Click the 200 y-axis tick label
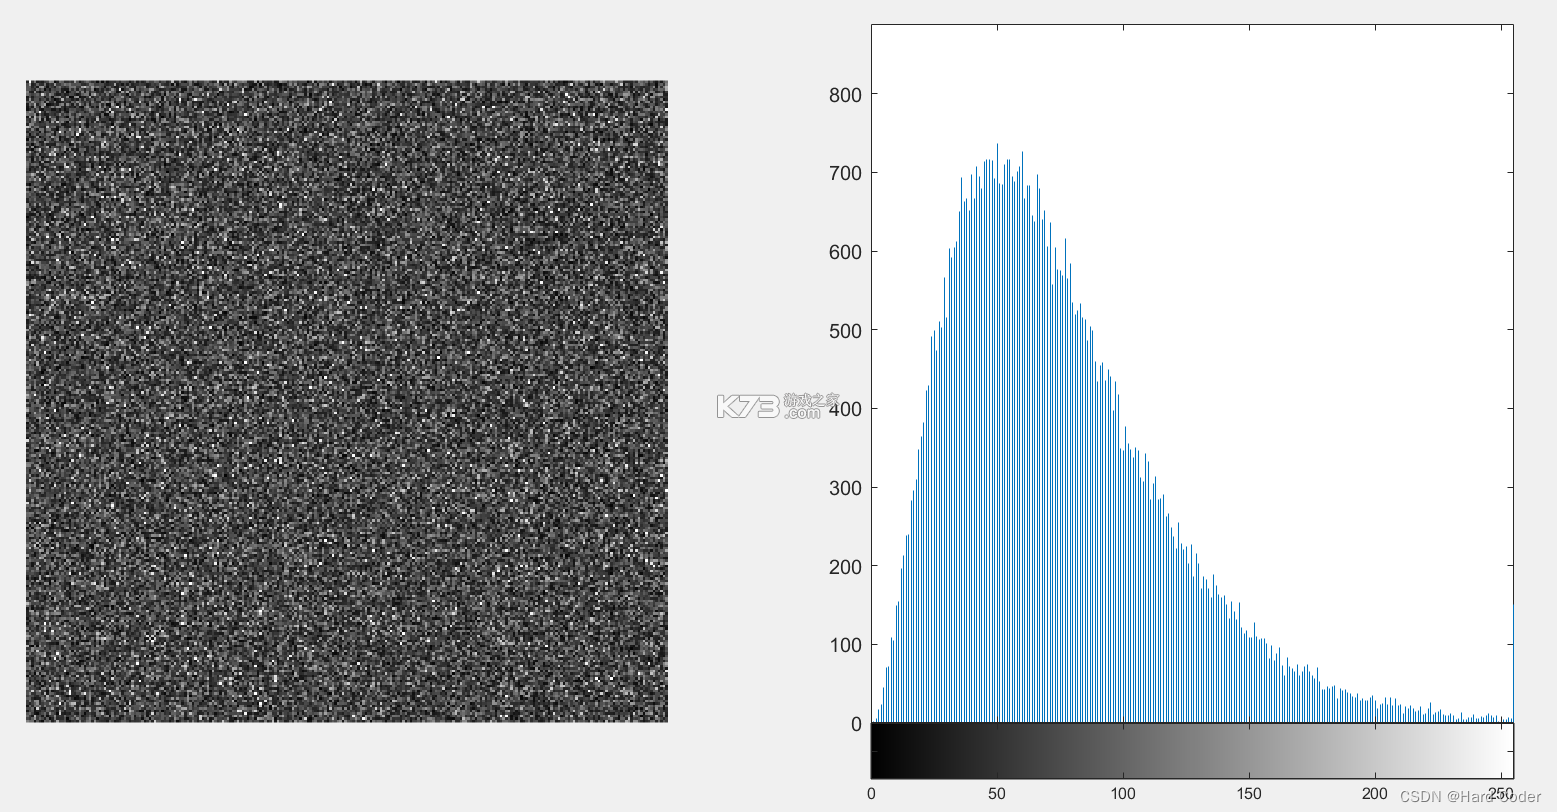 (845, 567)
